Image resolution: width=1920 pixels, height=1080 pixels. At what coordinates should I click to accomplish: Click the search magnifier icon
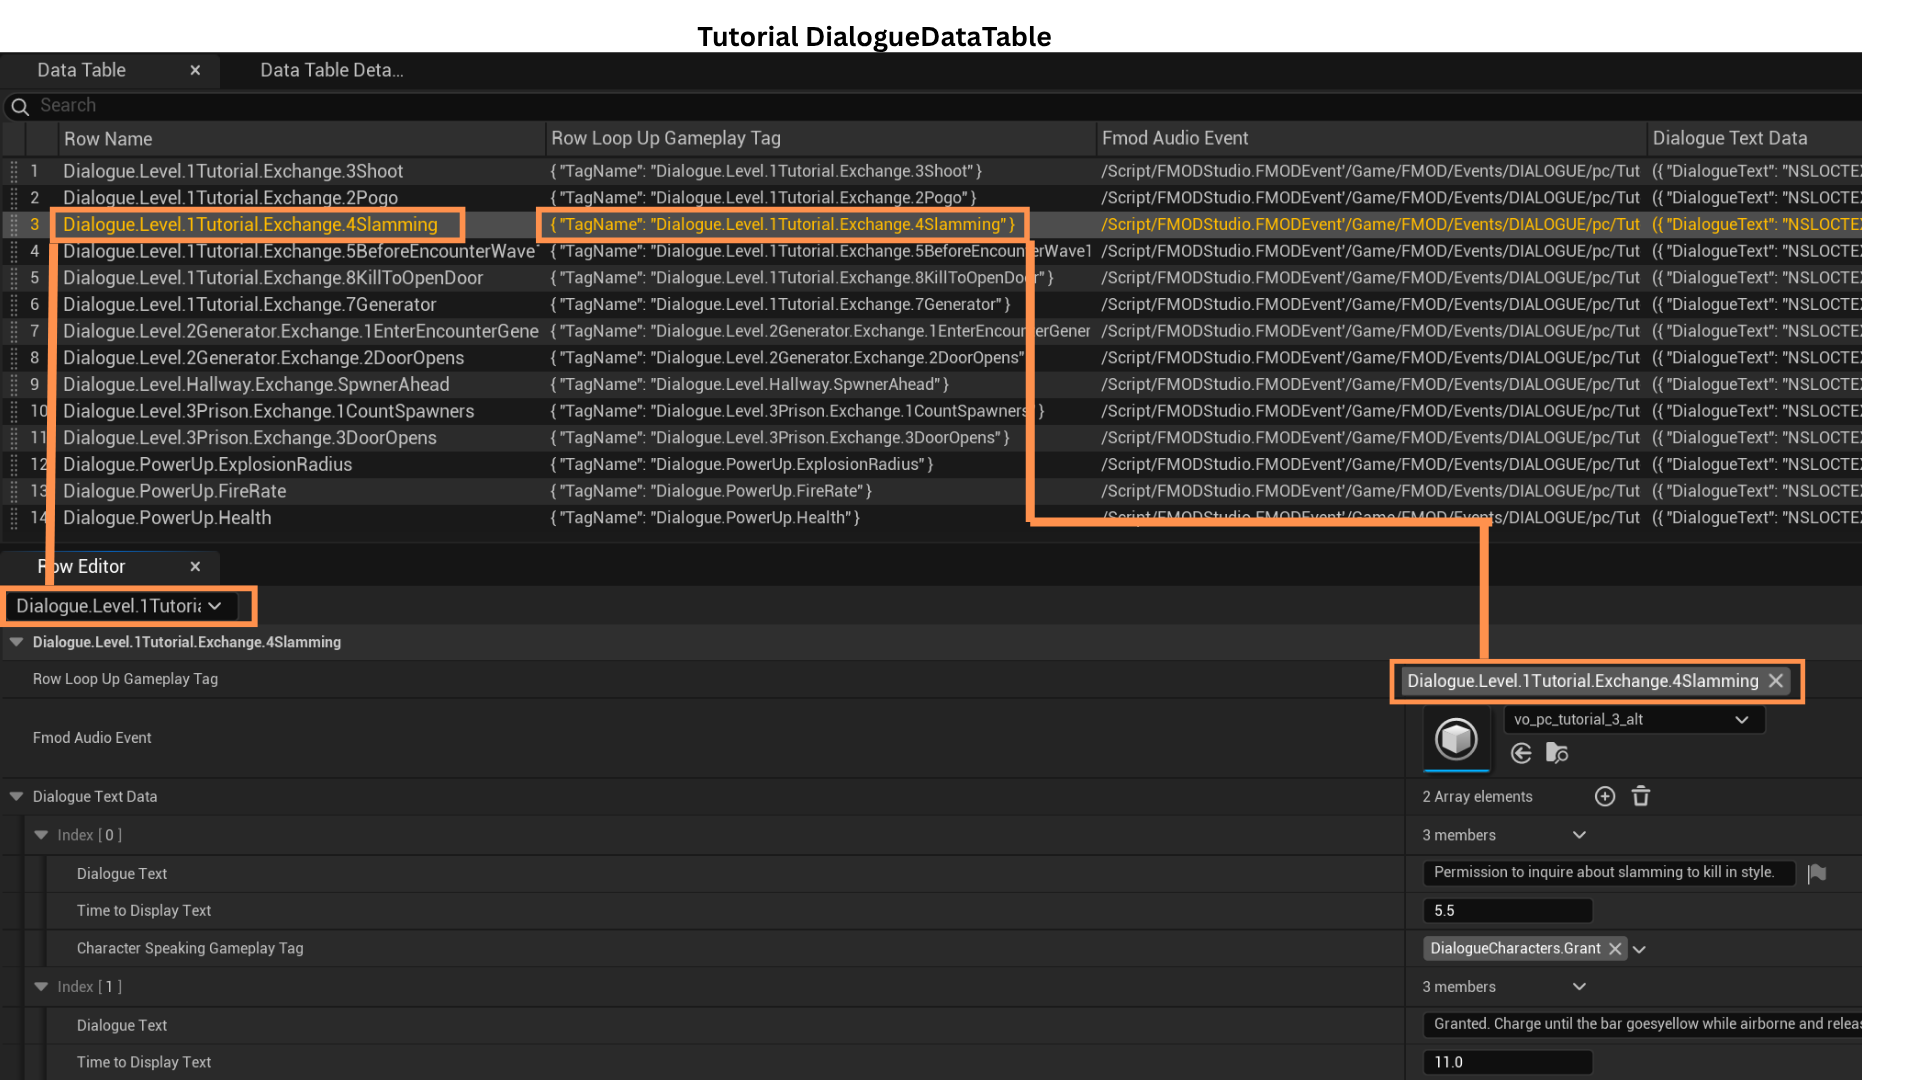point(20,106)
